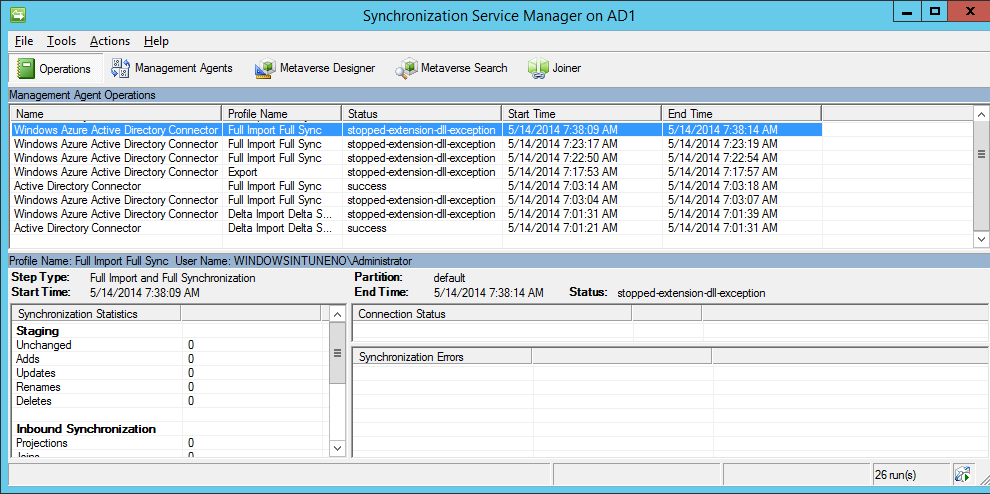The image size is (990, 494).
Task: Click success status of 7:03:14 AM run
Action: [x=366, y=186]
